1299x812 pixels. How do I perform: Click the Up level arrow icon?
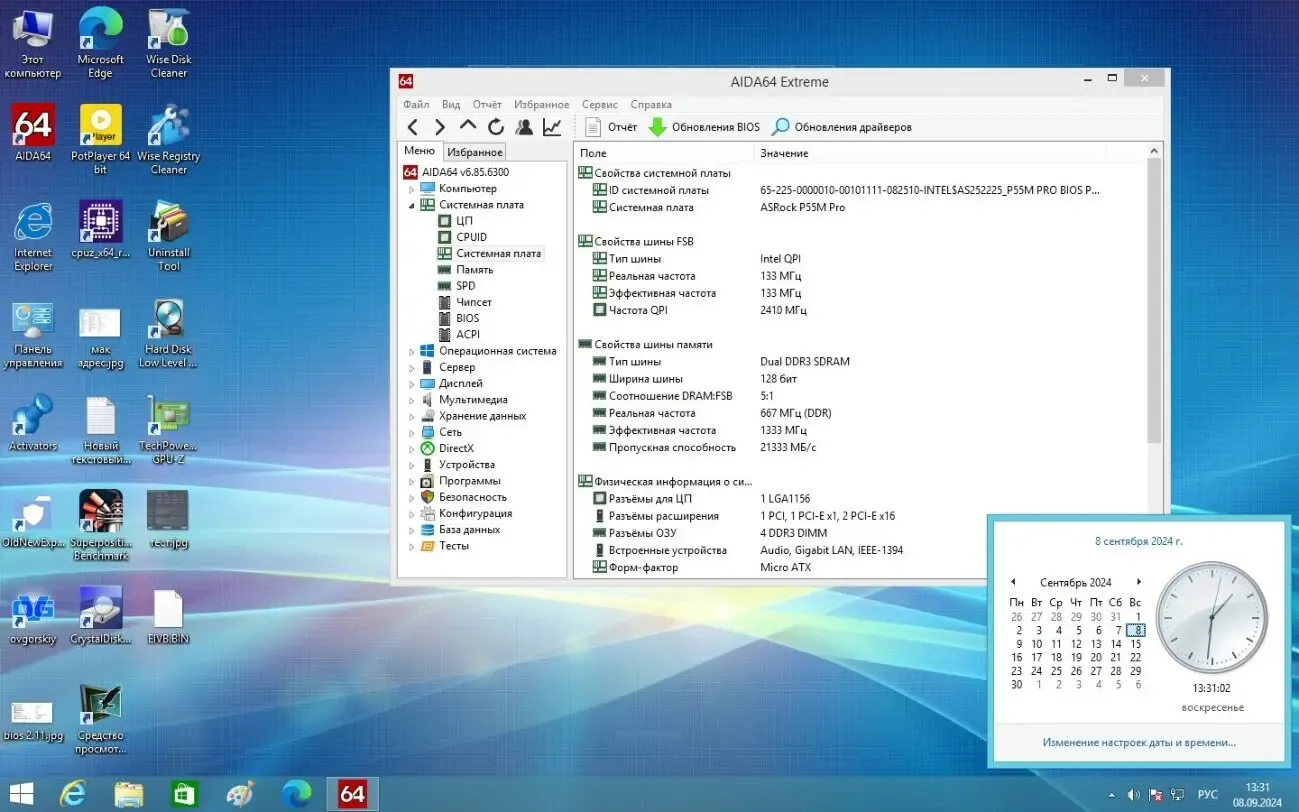[x=467, y=127]
